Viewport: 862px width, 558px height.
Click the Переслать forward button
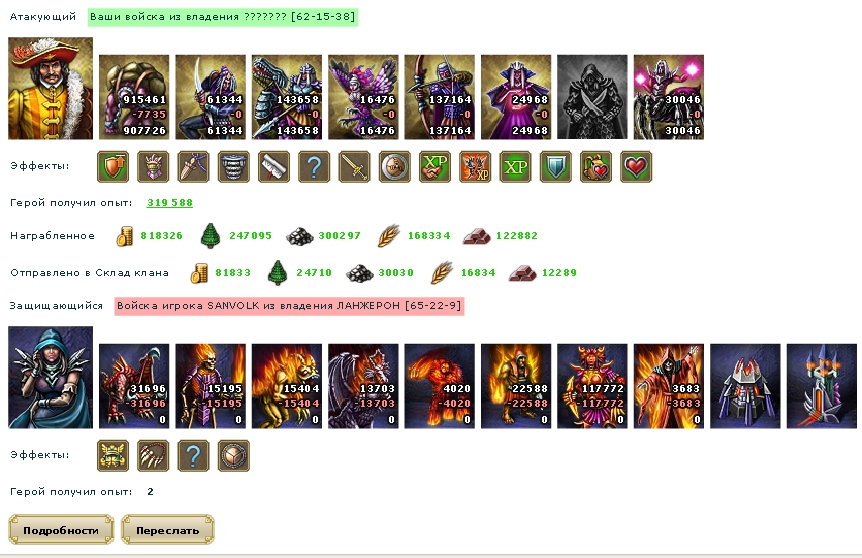(x=168, y=530)
